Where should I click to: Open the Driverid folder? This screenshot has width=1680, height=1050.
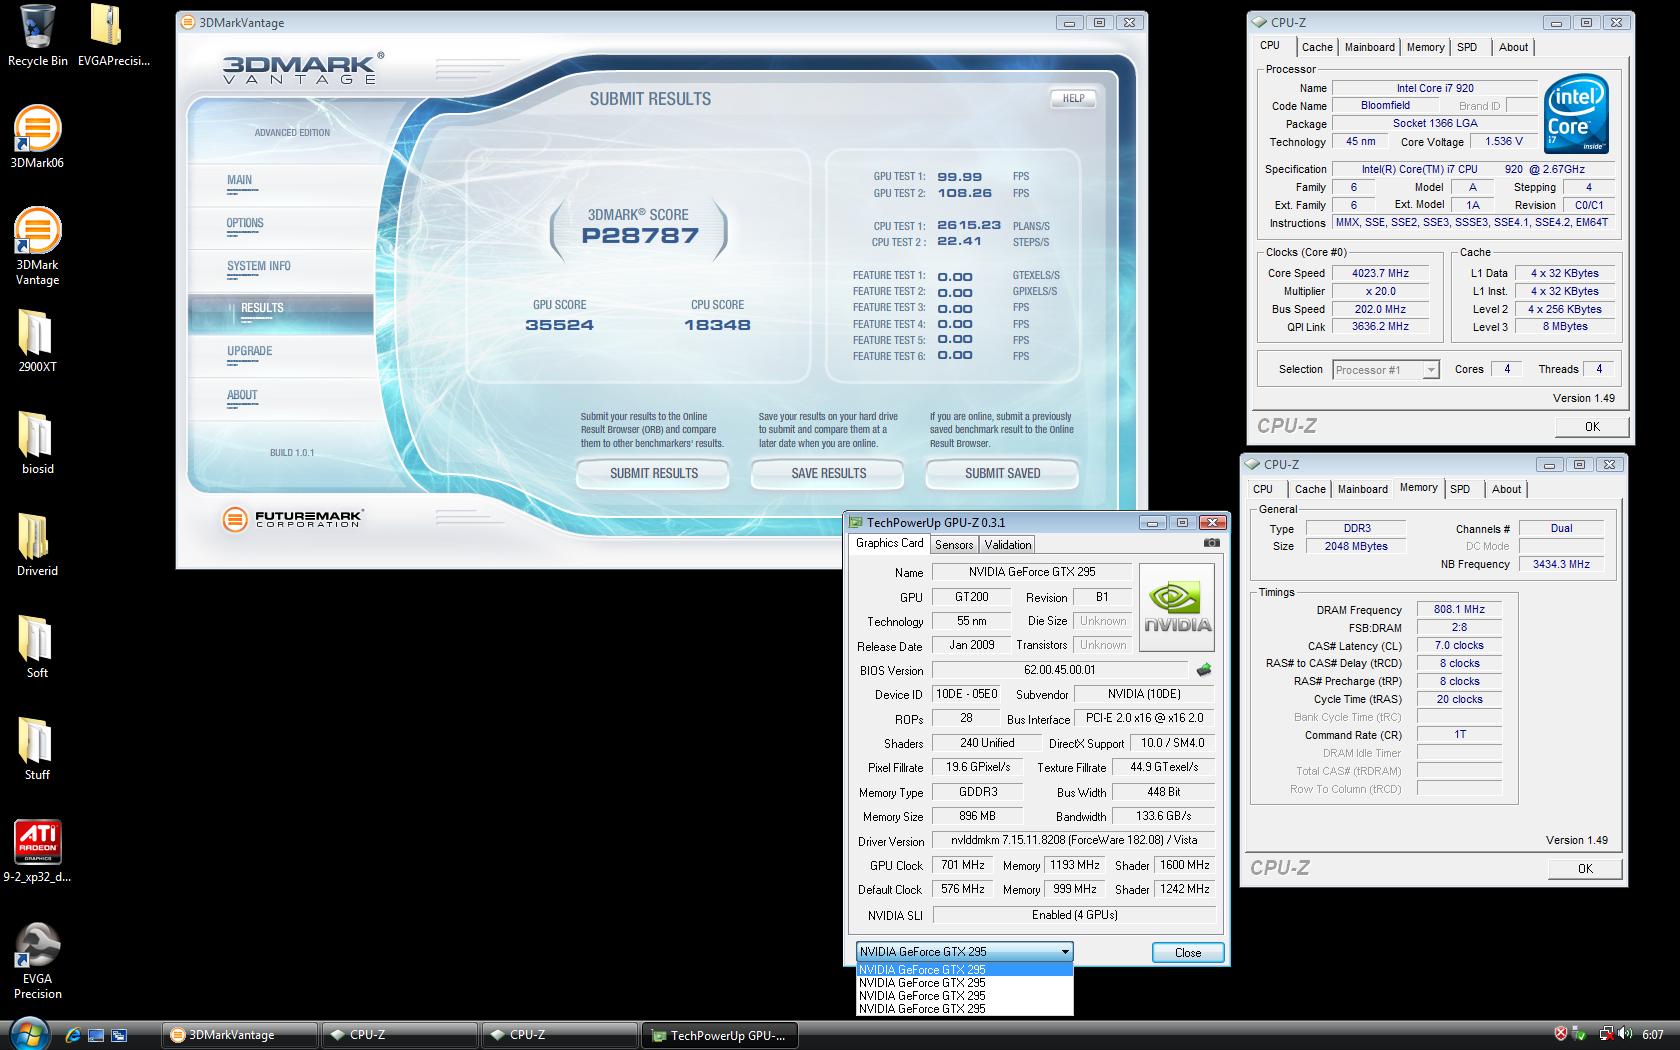click(x=37, y=545)
